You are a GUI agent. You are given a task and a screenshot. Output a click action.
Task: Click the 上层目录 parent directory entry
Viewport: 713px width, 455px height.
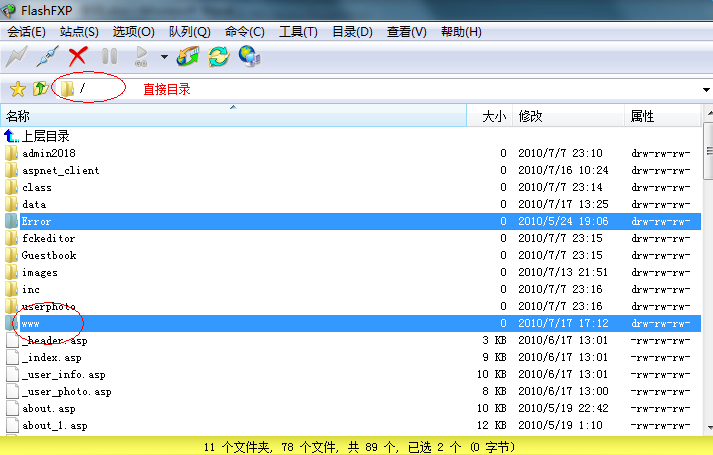click(45, 136)
